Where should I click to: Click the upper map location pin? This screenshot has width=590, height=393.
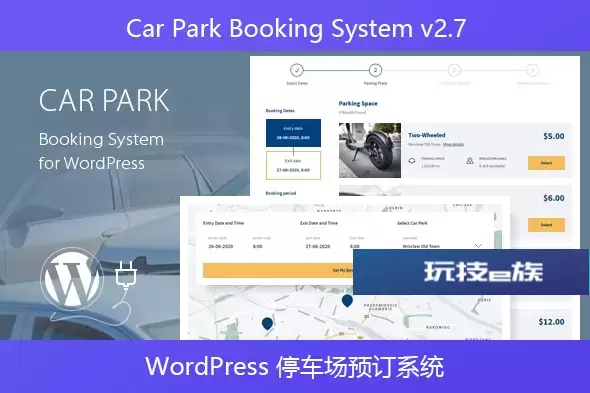(347, 301)
